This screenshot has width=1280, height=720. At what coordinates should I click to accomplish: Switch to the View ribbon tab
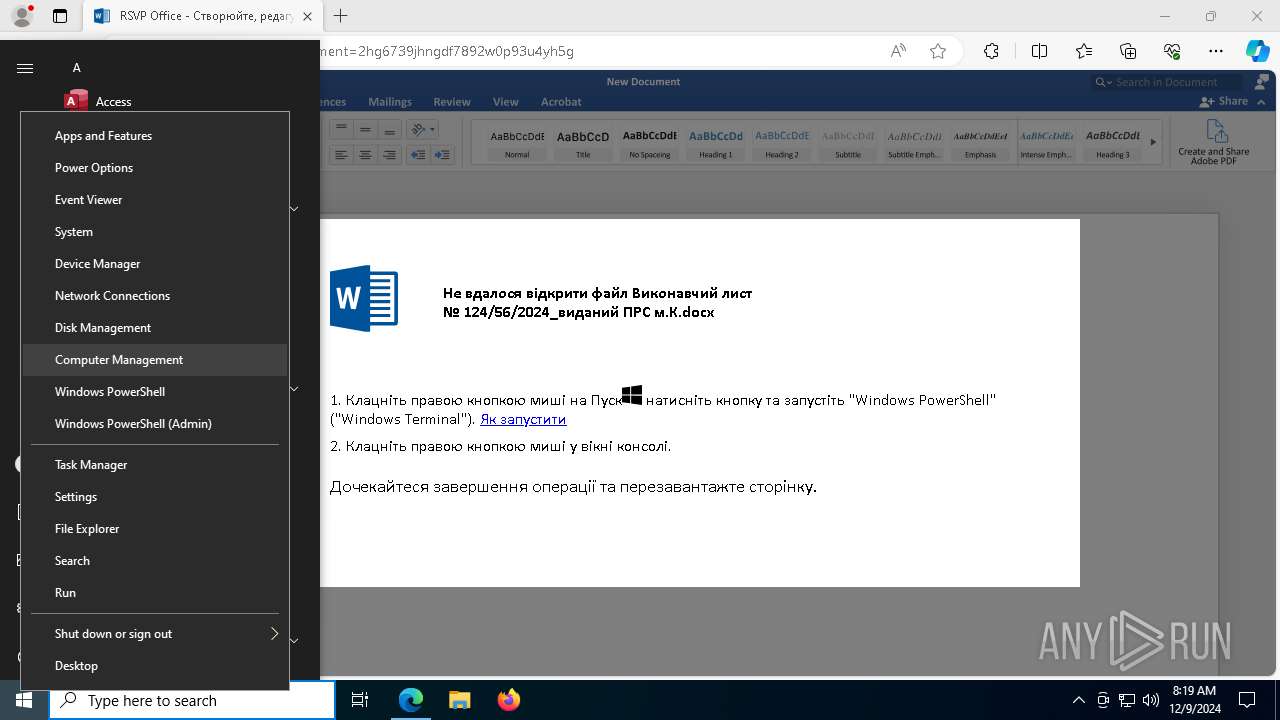(x=506, y=102)
